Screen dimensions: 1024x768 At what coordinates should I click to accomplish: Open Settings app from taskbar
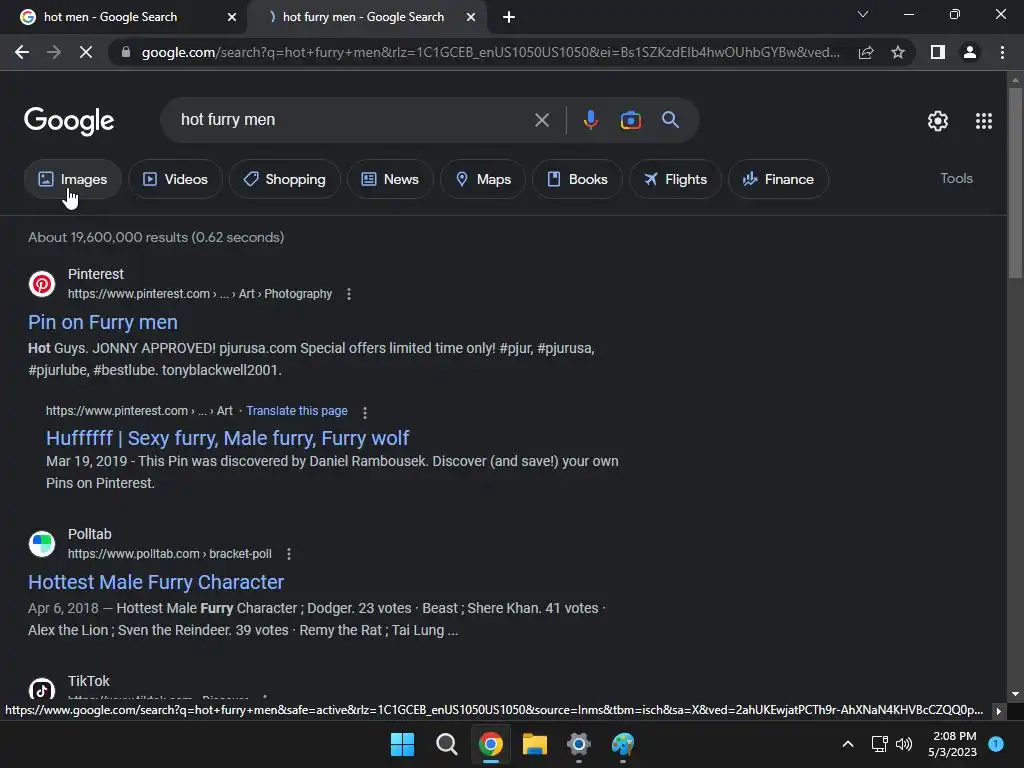coord(579,744)
